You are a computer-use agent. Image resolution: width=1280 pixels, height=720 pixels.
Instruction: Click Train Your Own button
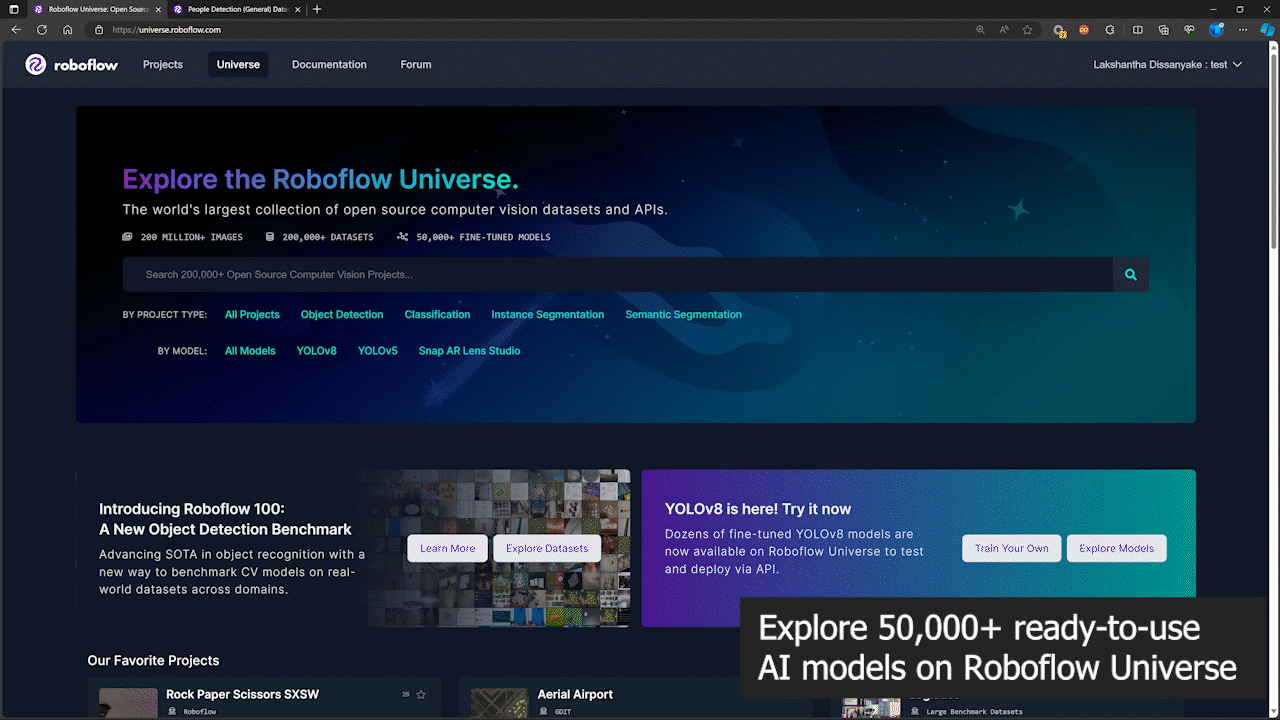pos(1012,548)
